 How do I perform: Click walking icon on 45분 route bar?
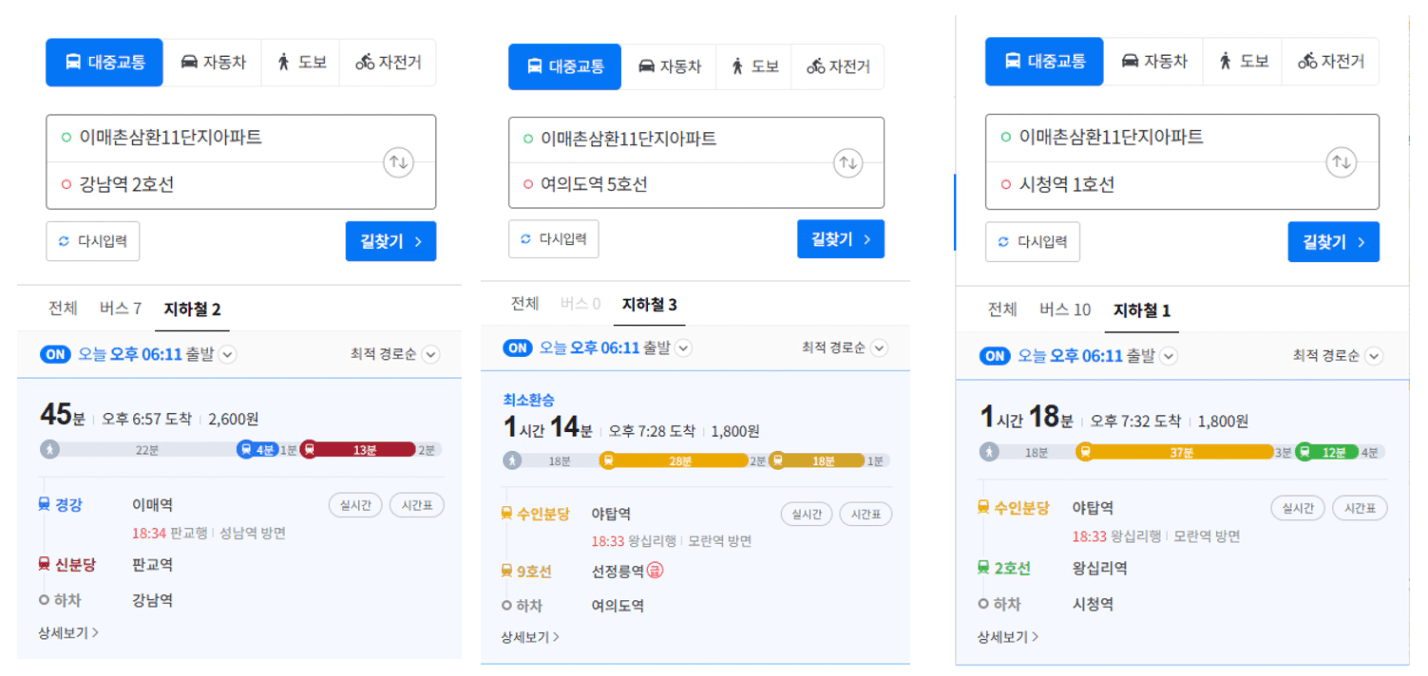tap(50, 450)
